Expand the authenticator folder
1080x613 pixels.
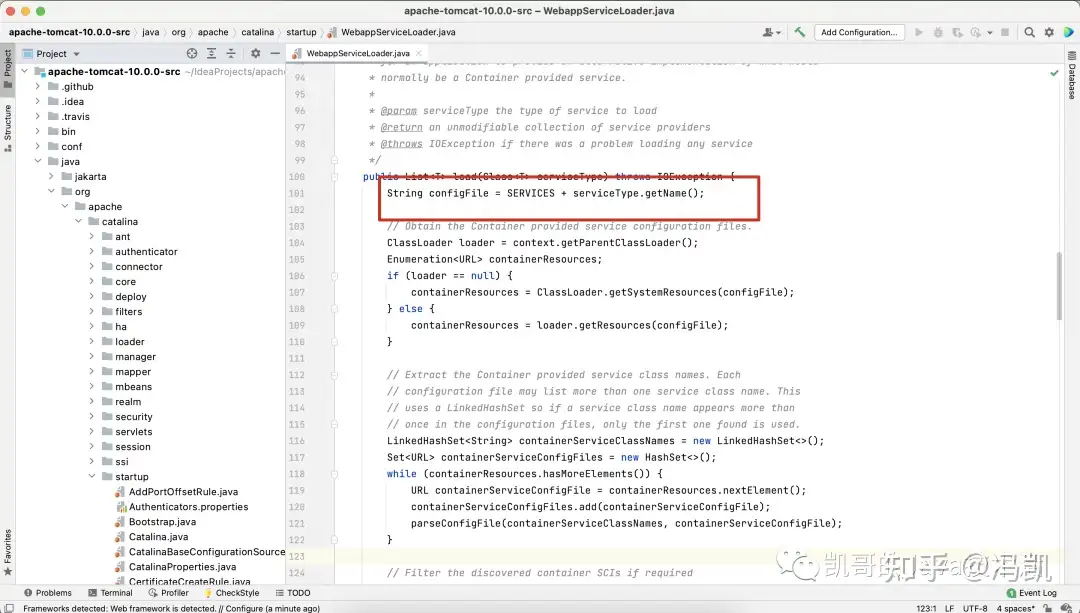pos(92,252)
